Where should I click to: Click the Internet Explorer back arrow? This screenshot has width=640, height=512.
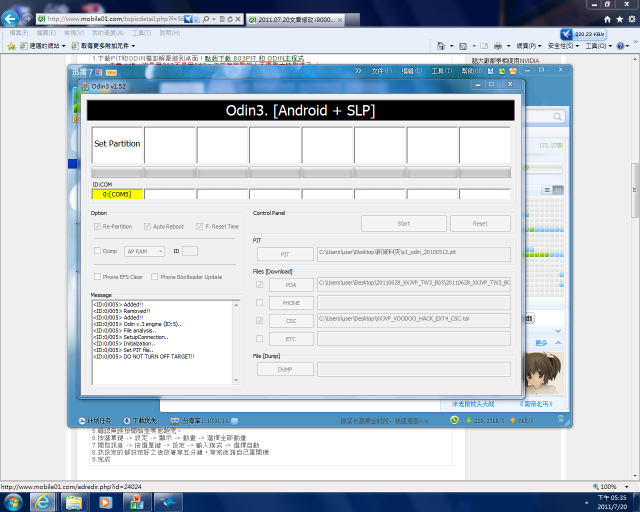(x=10, y=18)
